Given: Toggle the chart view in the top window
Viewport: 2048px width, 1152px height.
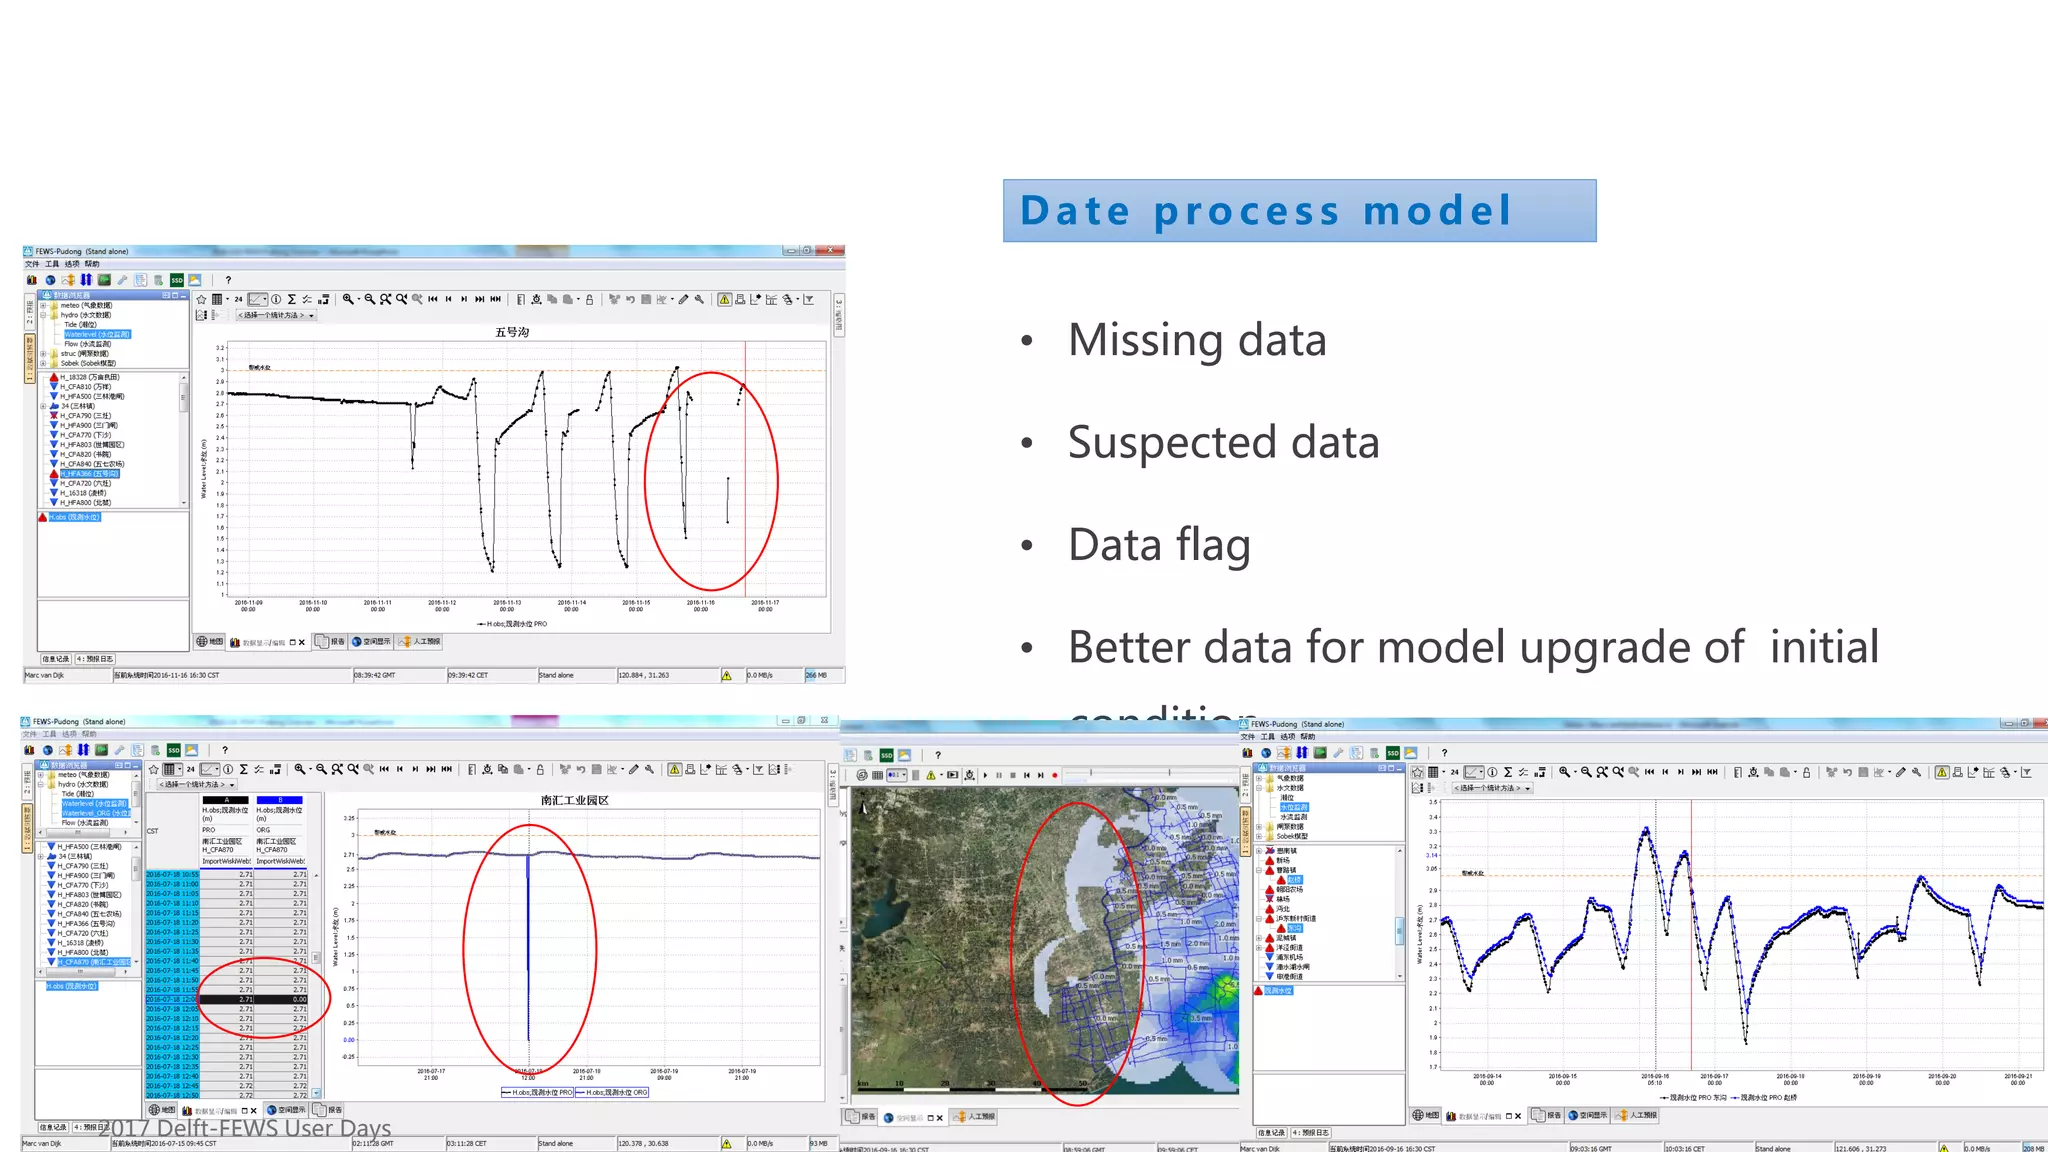Looking at the screenshot, I should (x=257, y=299).
